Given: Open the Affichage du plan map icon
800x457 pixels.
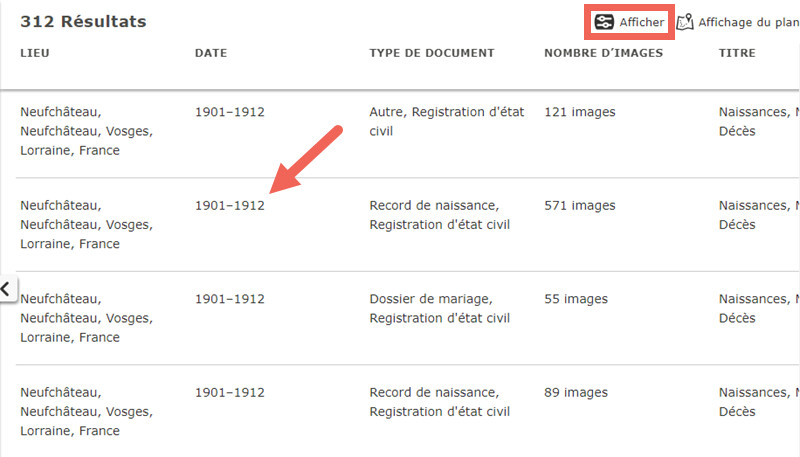Looking at the screenshot, I should tap(685, 22).
